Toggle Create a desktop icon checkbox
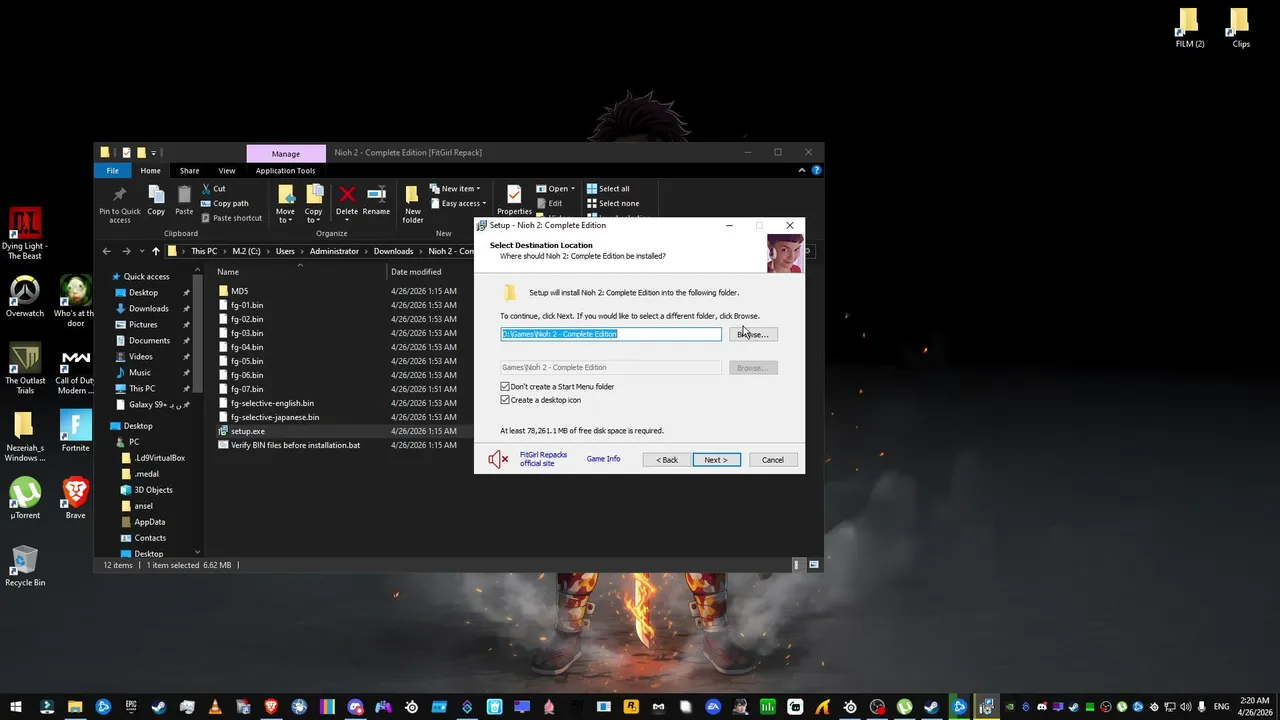Screen dimensions: 1280x720 point(540,399)
